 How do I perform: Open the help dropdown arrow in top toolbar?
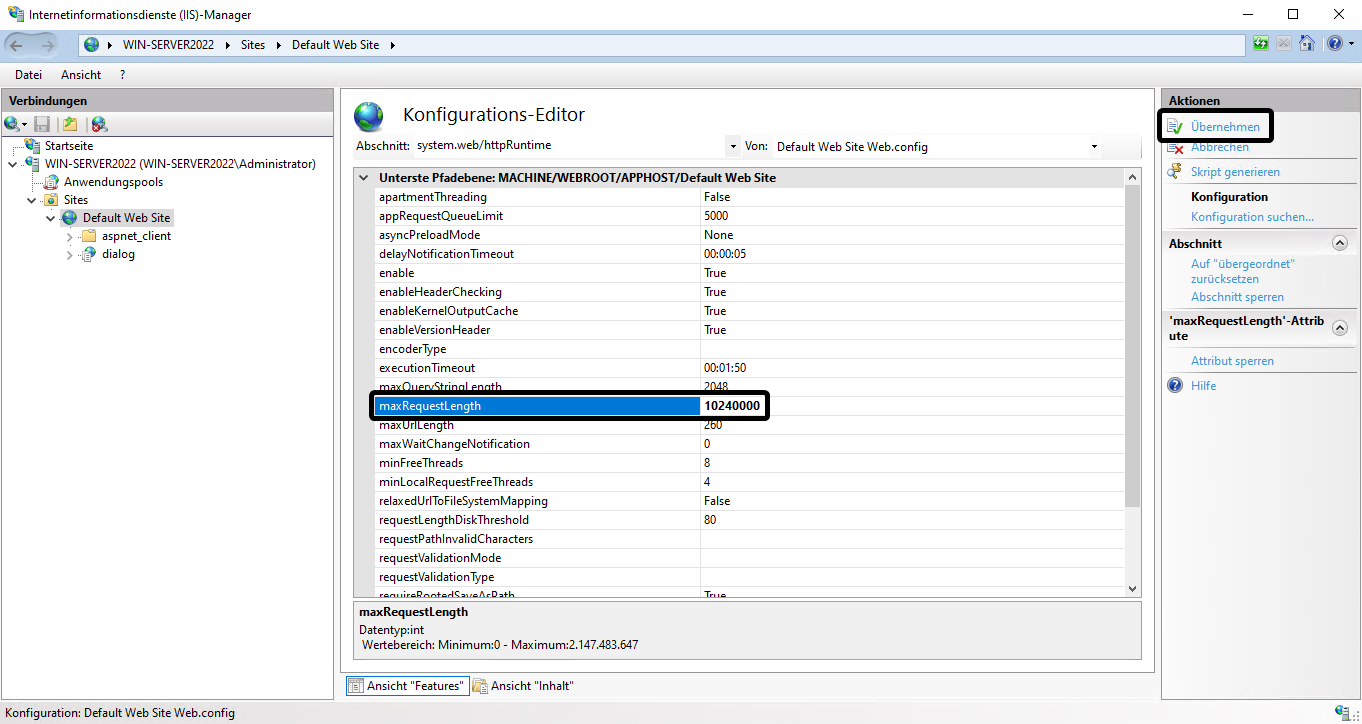pyautogui.click(x=1349, y=44)
